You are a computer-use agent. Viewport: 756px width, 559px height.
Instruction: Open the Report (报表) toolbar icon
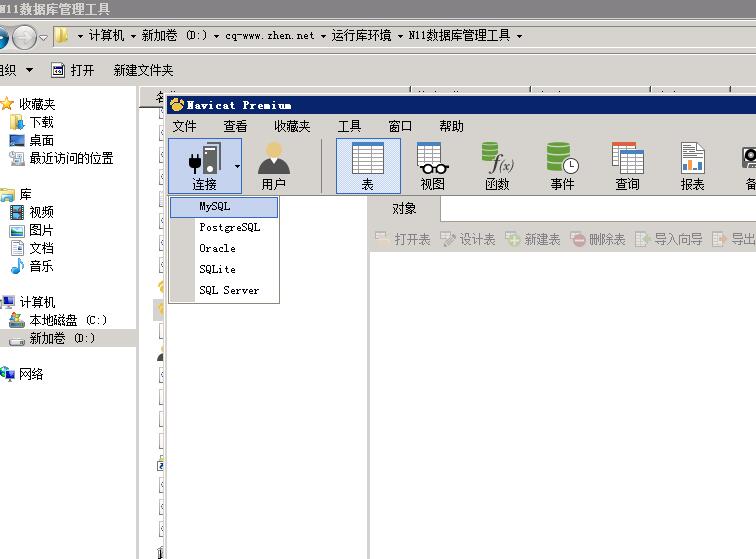692,164
